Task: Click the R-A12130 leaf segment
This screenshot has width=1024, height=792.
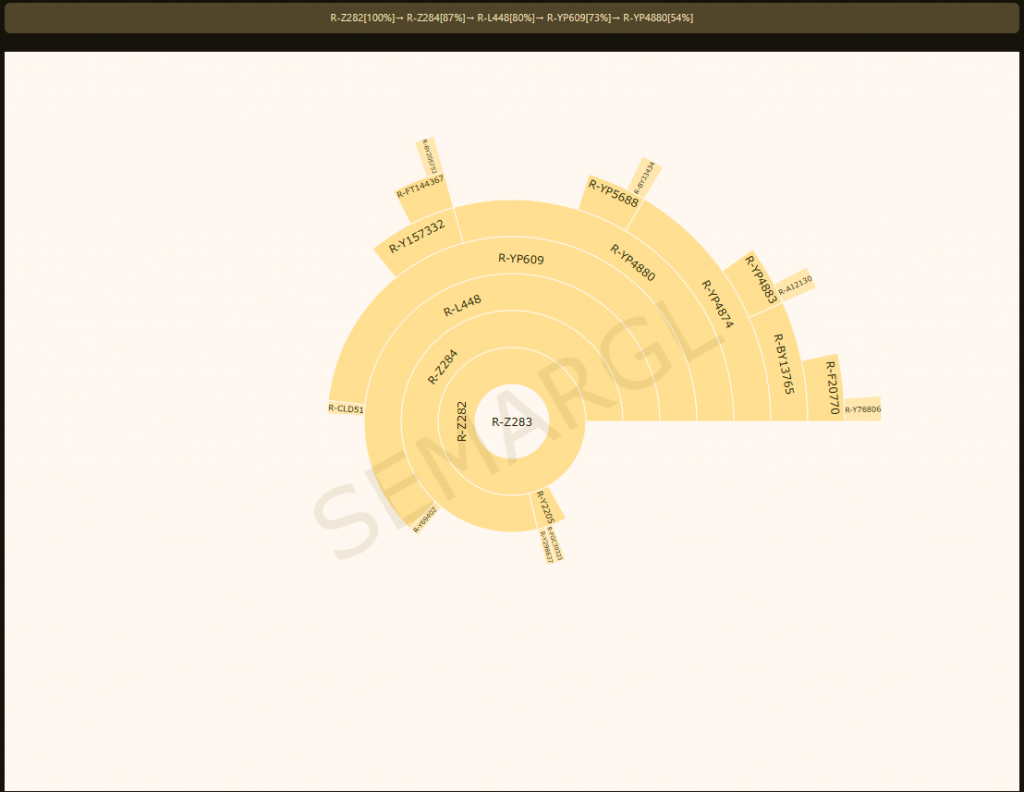Action: point(795,285)
